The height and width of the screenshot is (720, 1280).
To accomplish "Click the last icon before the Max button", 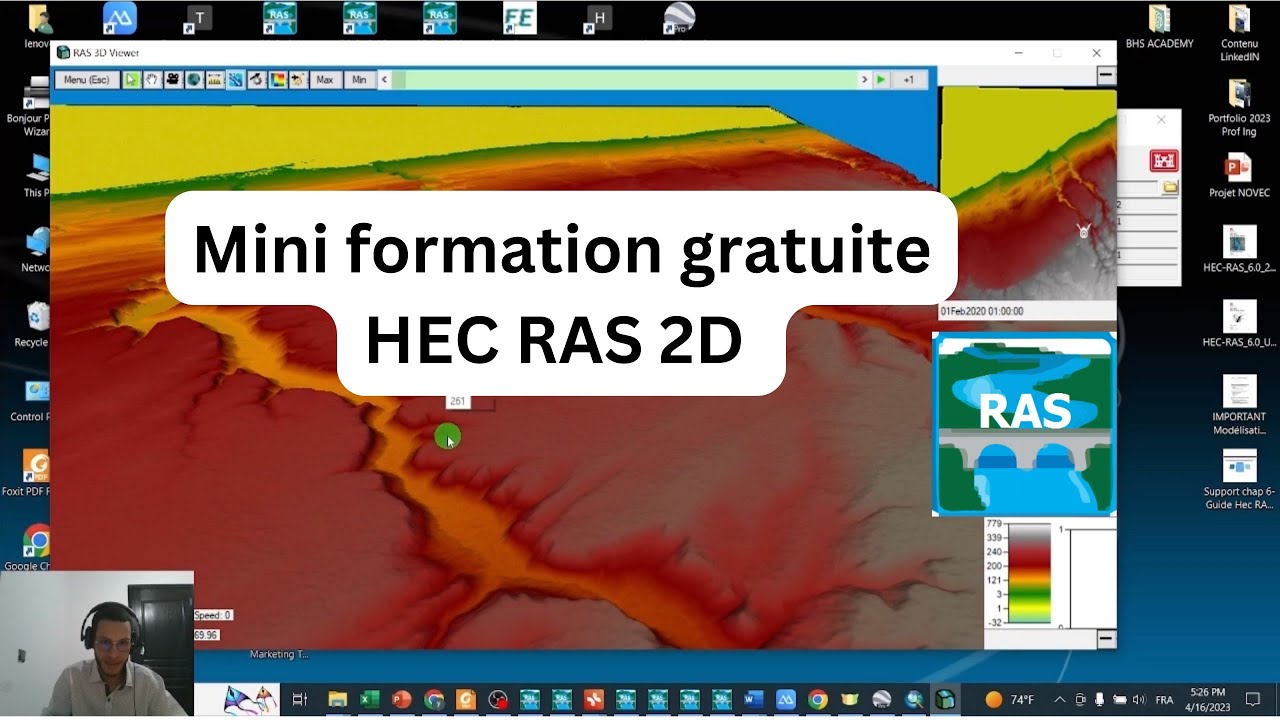I will click(x=298, y=79).
